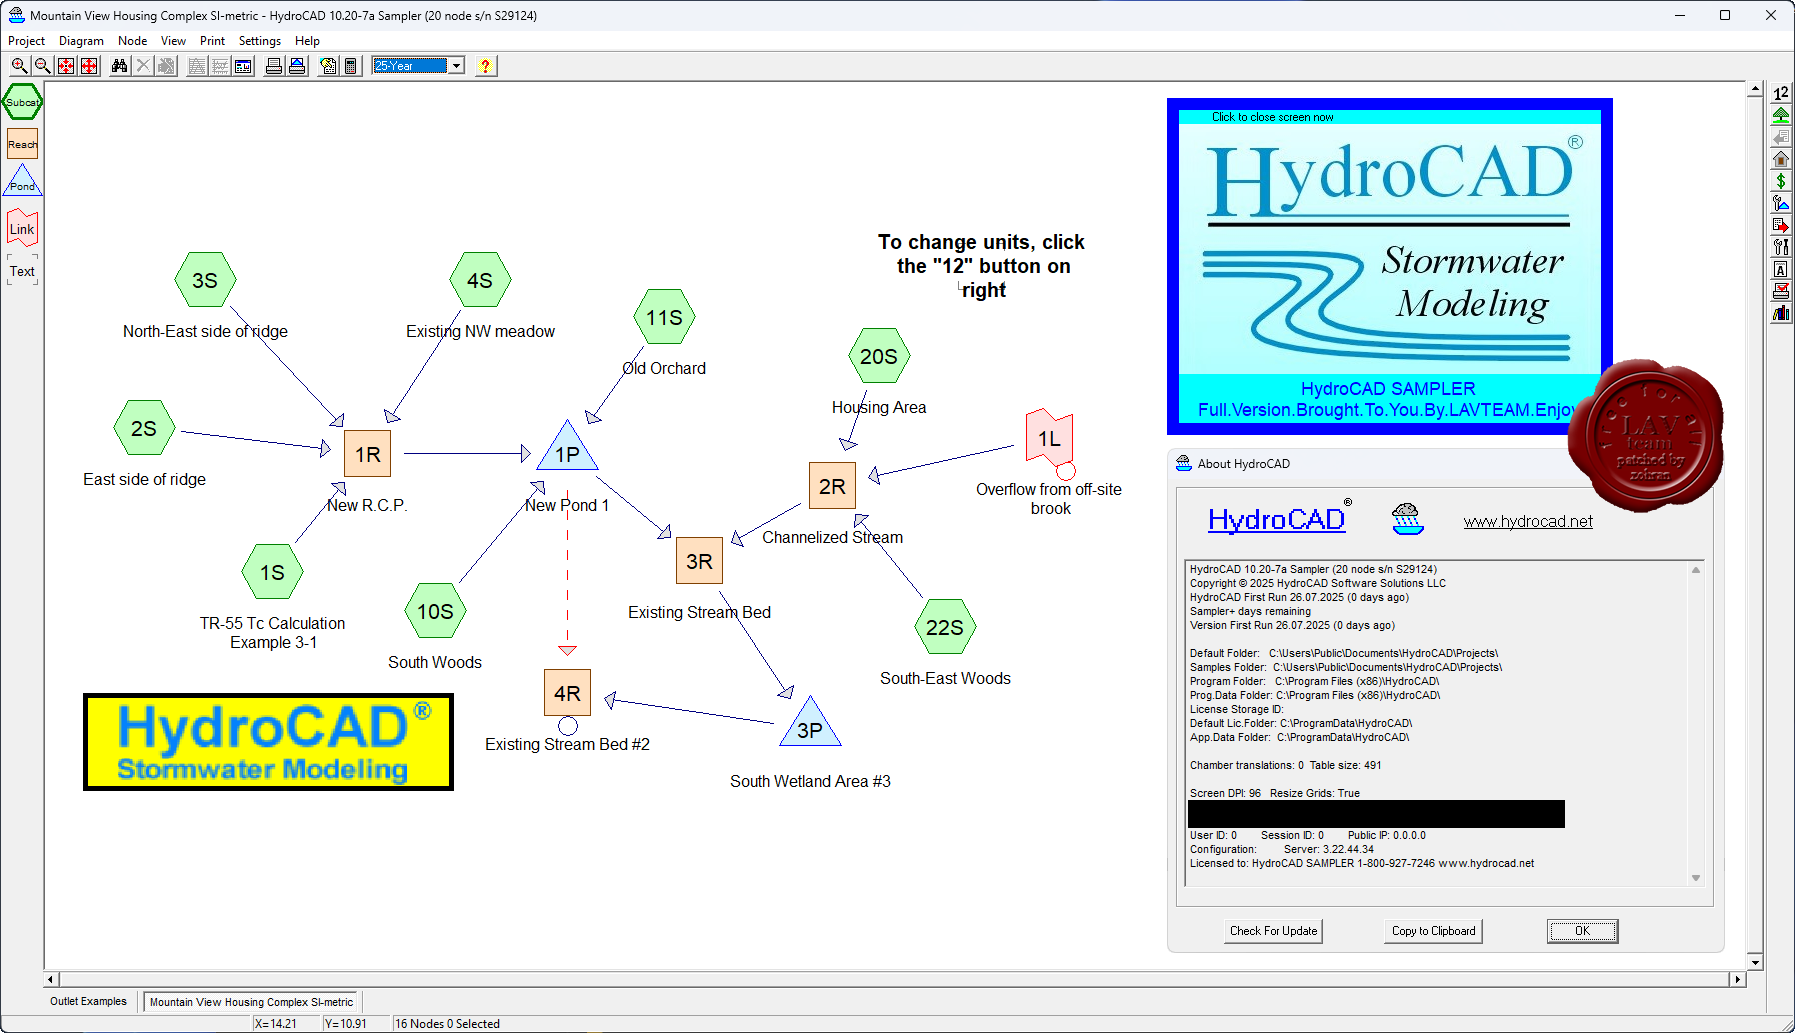Click the blue HydroCAD link in the About dialog

1277,519
